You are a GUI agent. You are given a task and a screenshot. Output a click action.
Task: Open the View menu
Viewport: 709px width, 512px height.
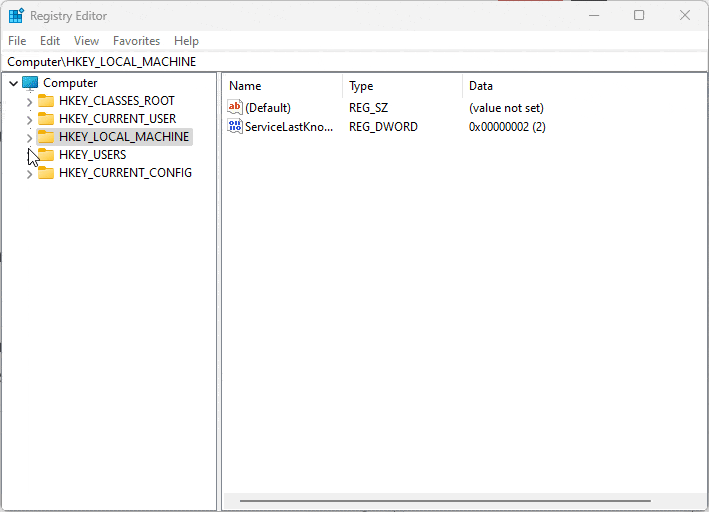(x=86, y=41)
